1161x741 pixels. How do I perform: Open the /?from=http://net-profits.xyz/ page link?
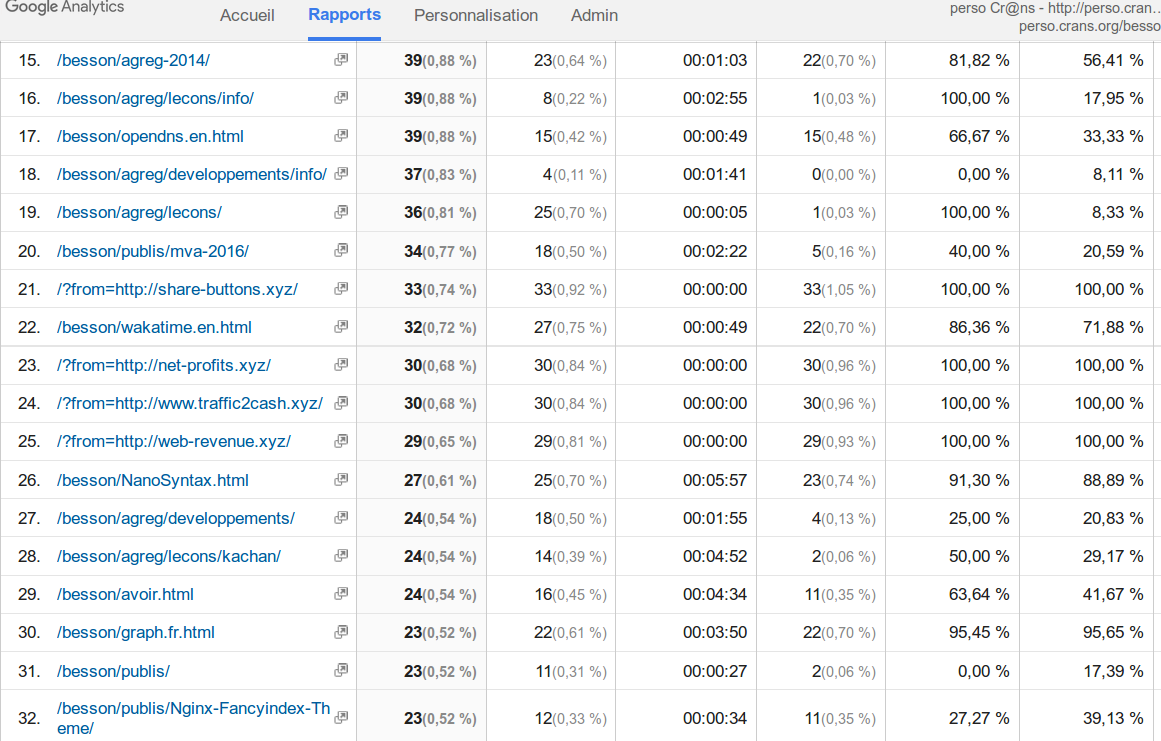tap(164, 365)
